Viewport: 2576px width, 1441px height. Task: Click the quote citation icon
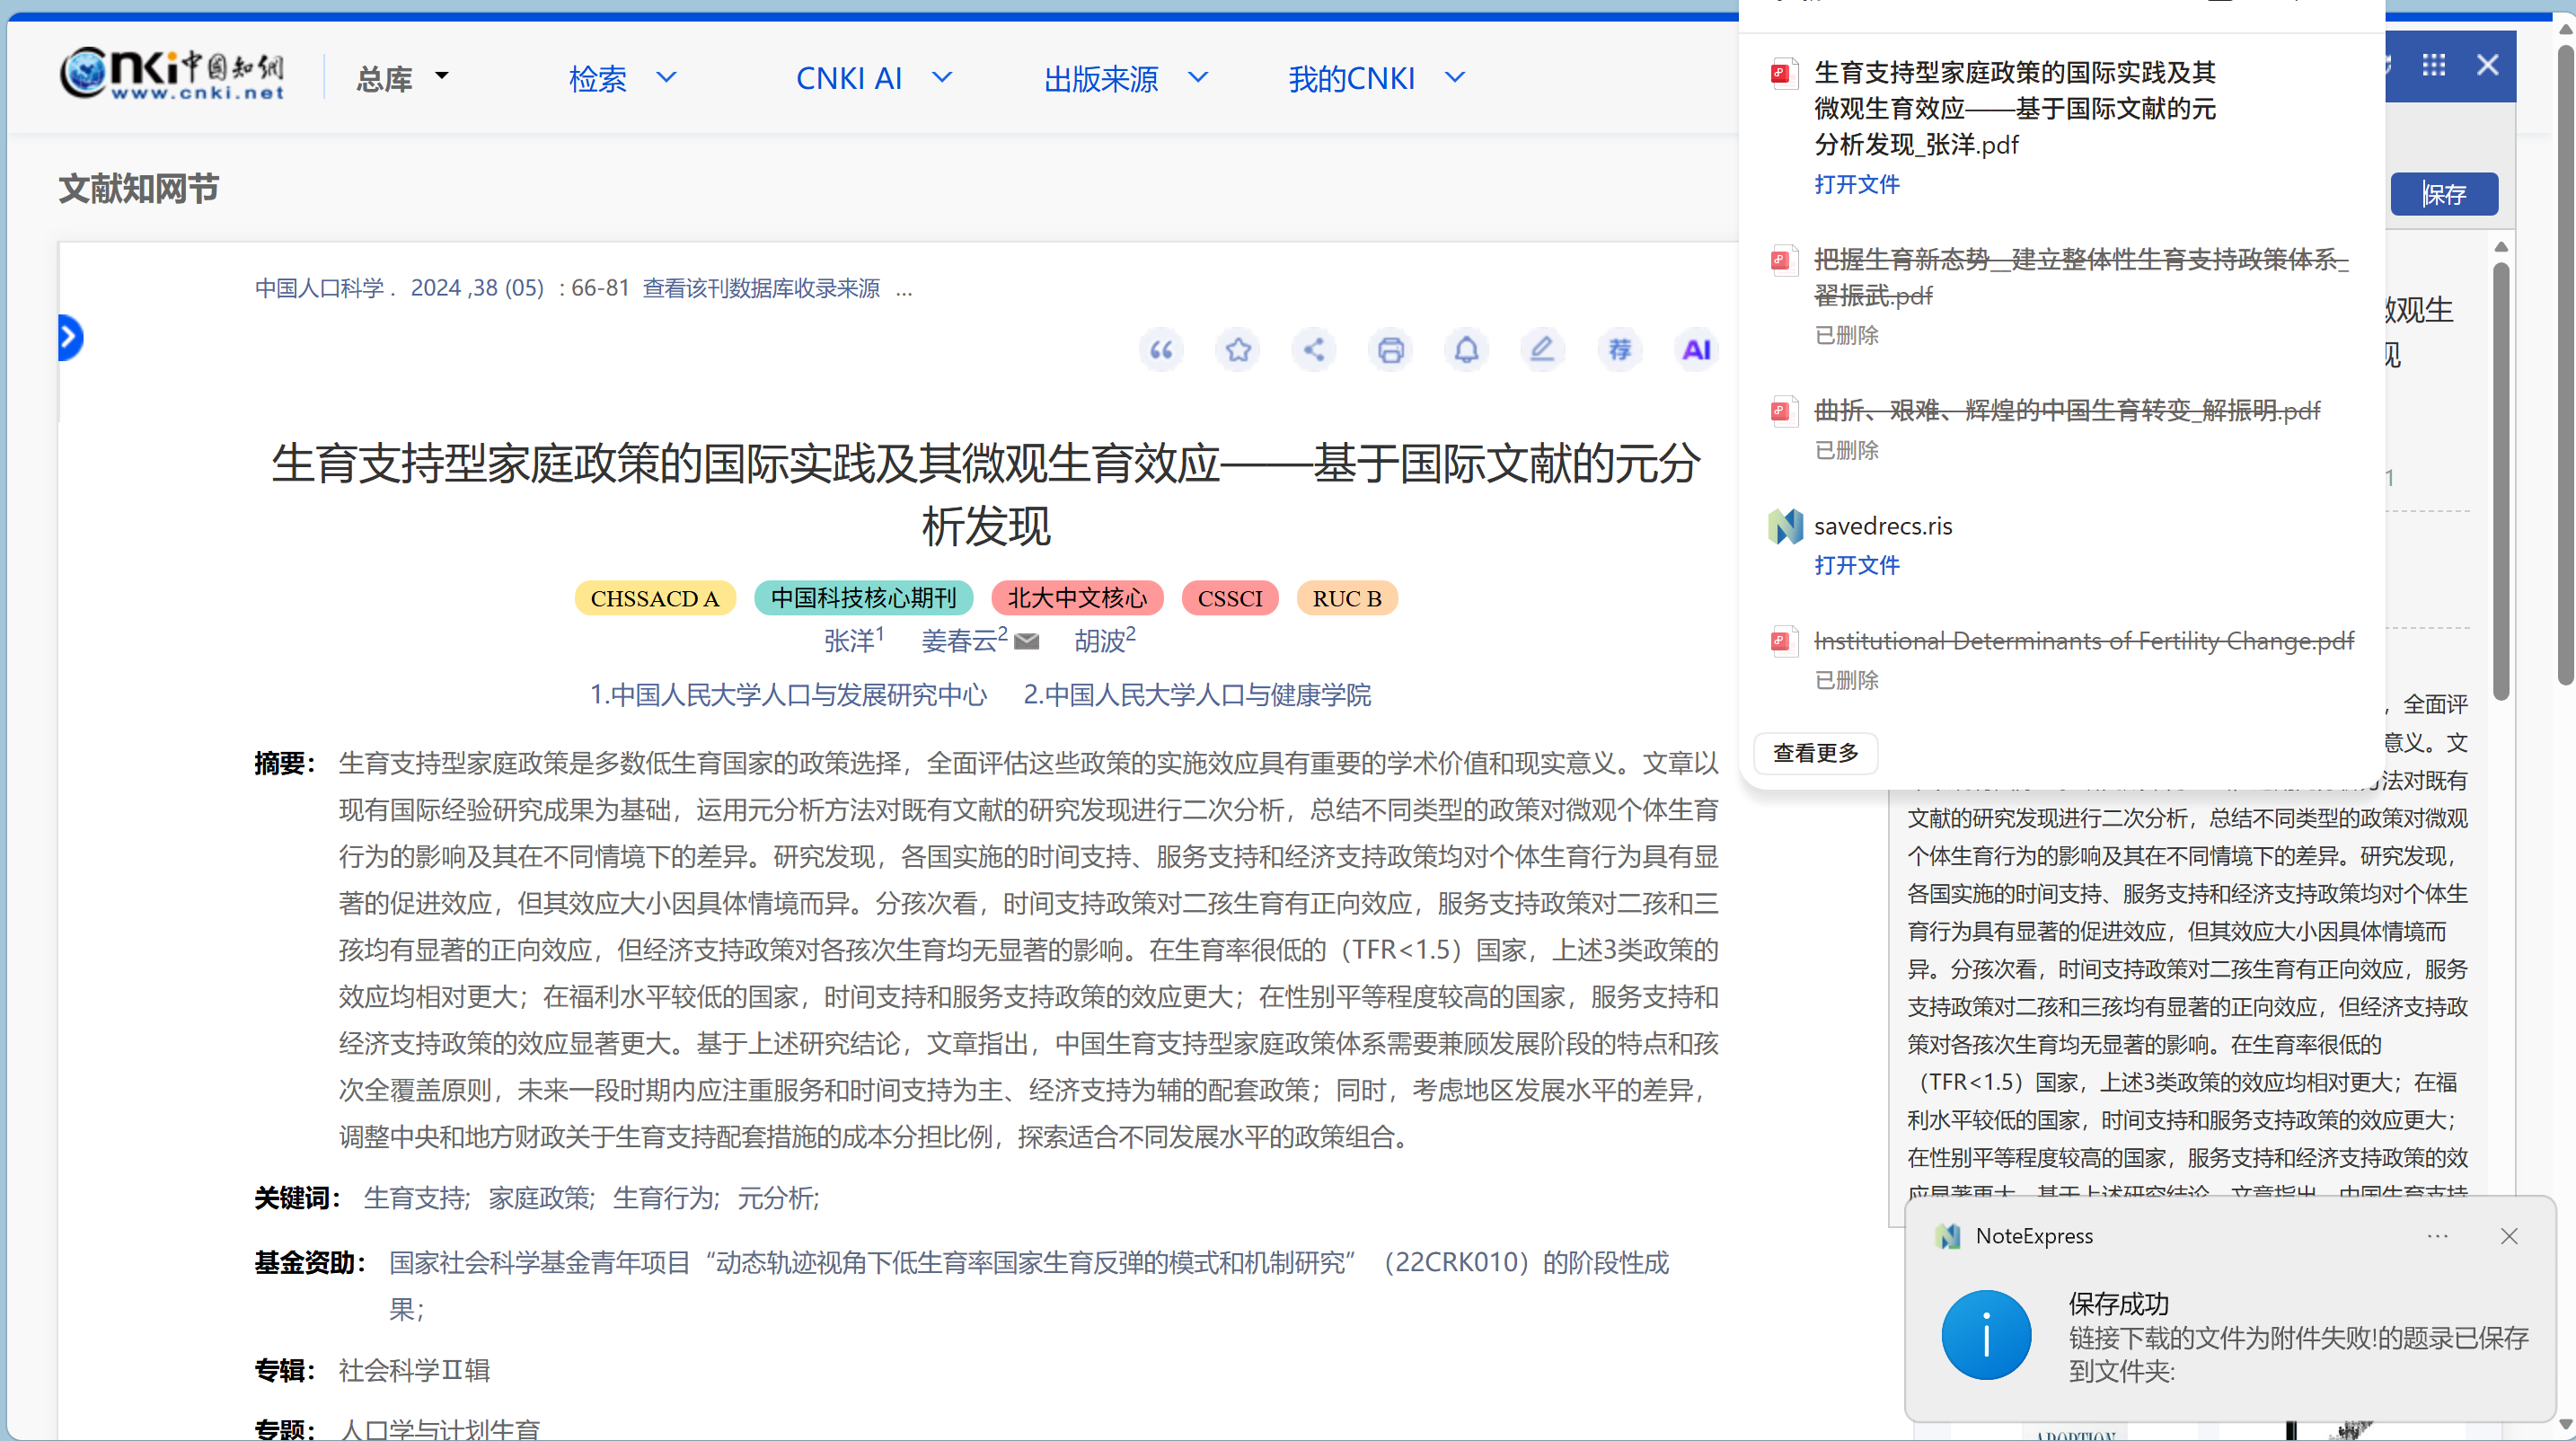pyautogui.click(x=1161, y=350)
